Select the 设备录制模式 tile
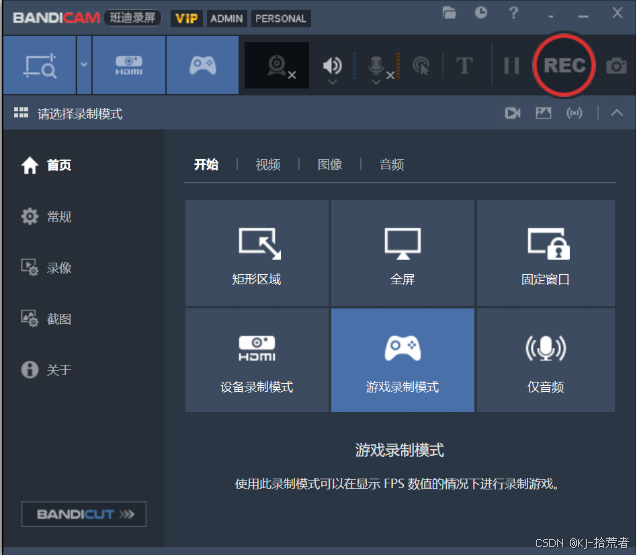The width and height of the screenshot is (636, 555). coord(257,360)
